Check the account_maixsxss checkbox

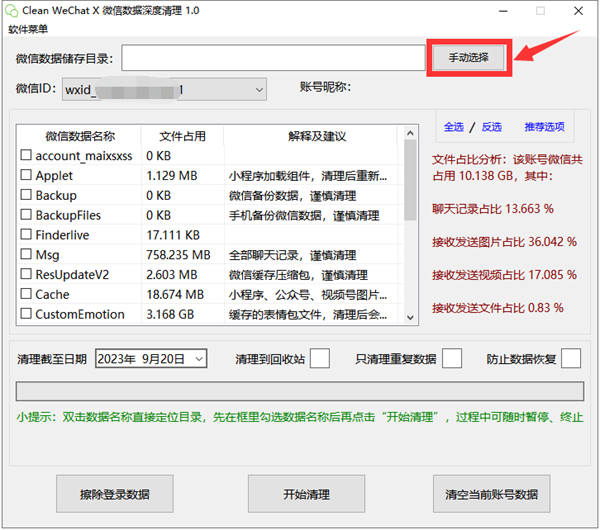pyautogui.click(x=26, y=155)
